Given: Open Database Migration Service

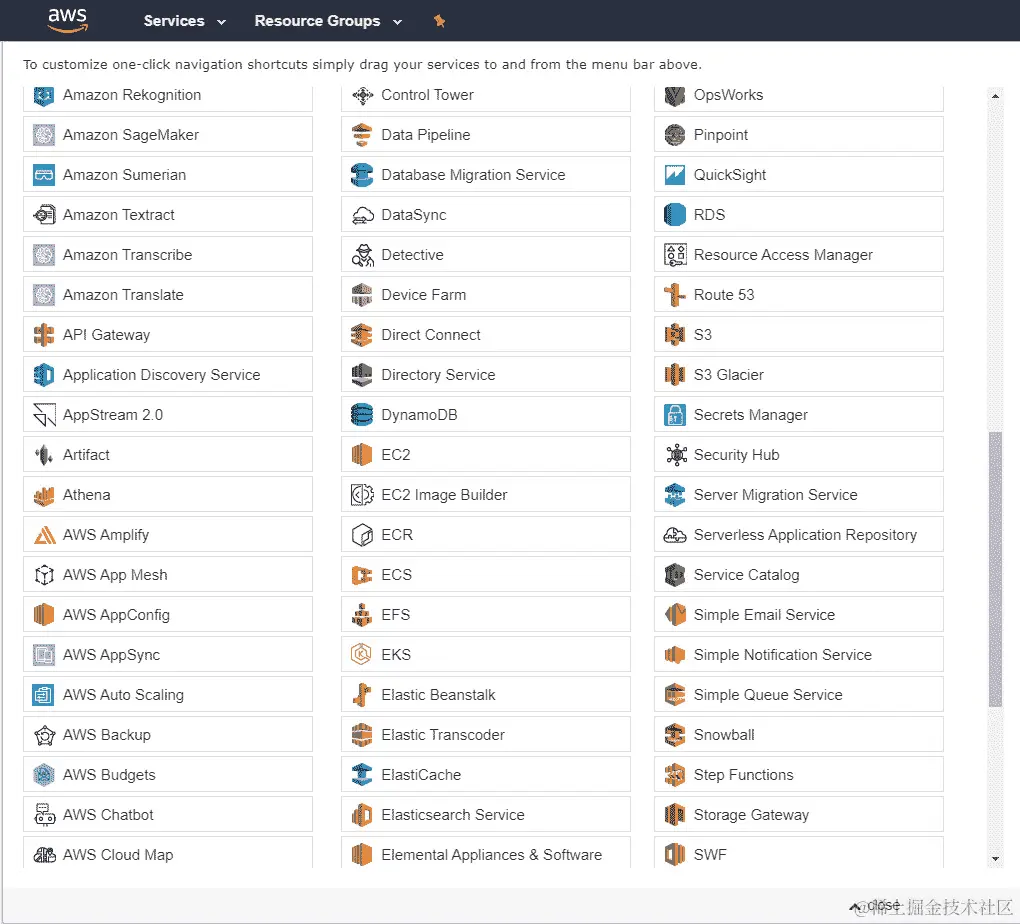Looking at the screenshot, I should 486,175.
